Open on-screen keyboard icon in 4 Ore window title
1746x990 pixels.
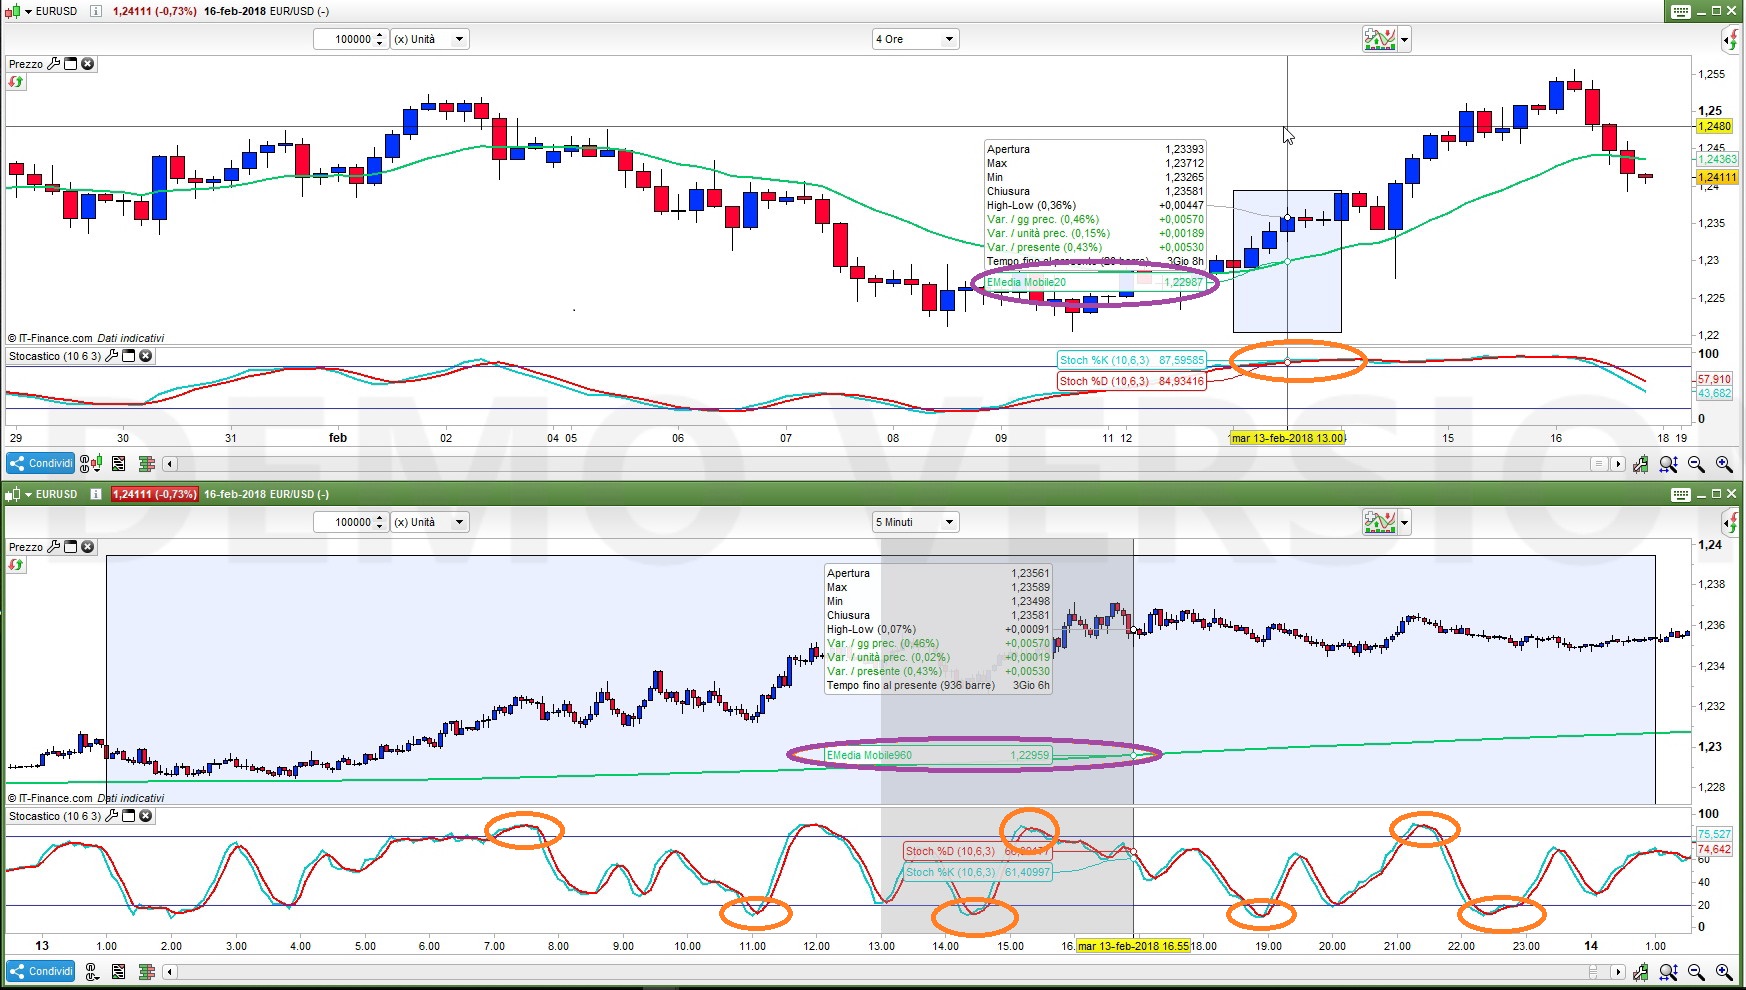[1681, 11]
